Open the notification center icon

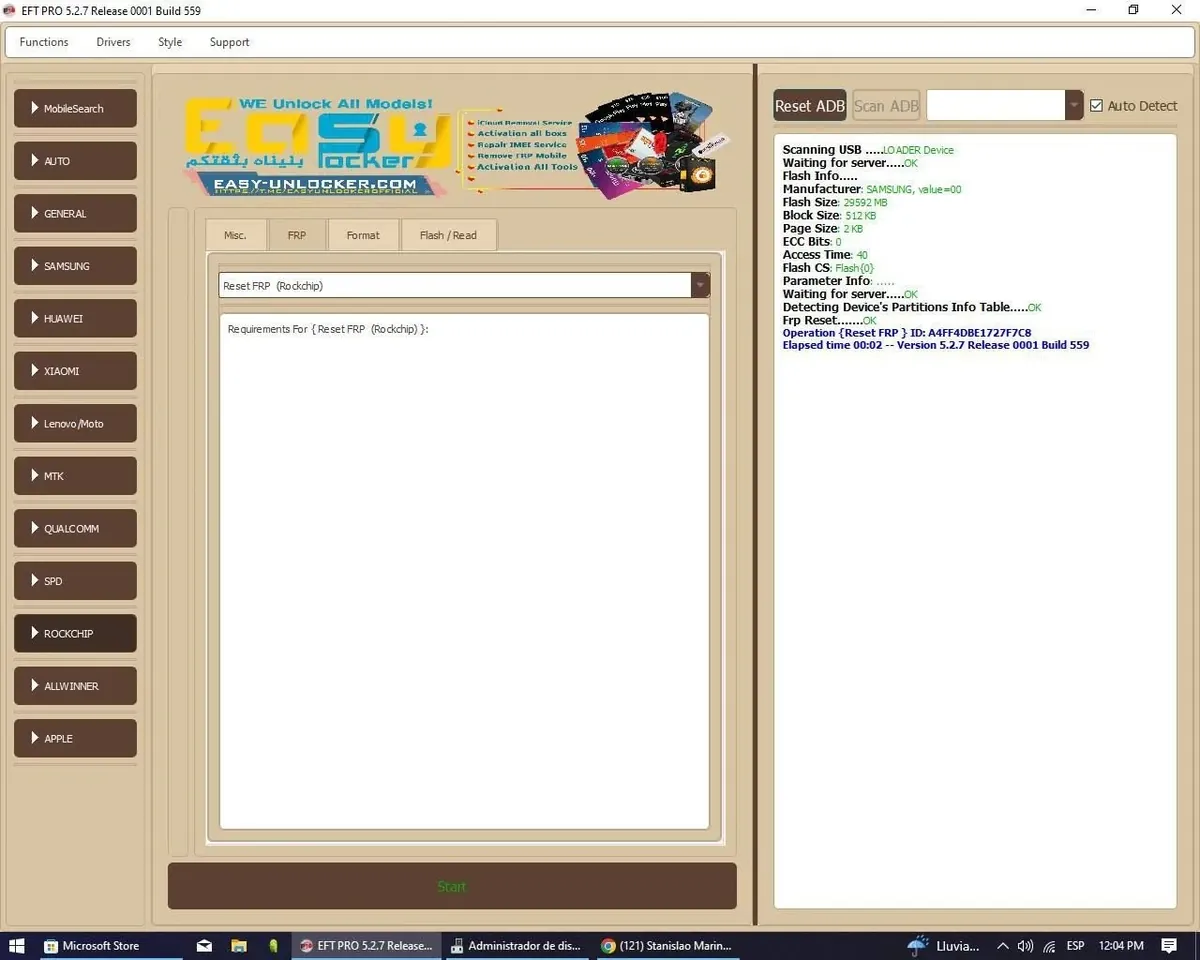[x=1169, y=945]
